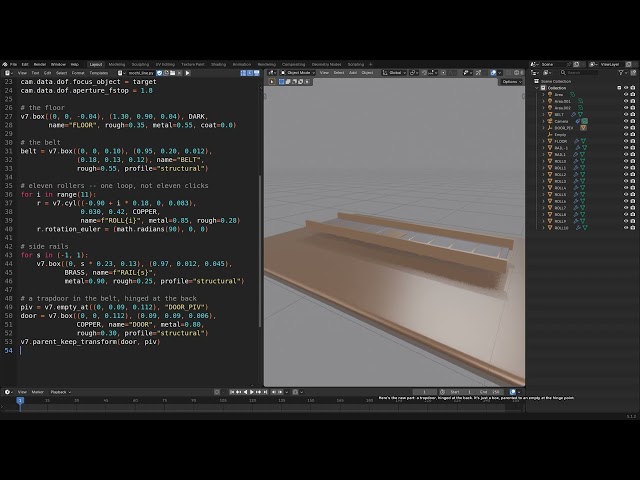Open the Templates menu in text editor
The width and height of the screenshot is (640, 480).
(98, 73)
